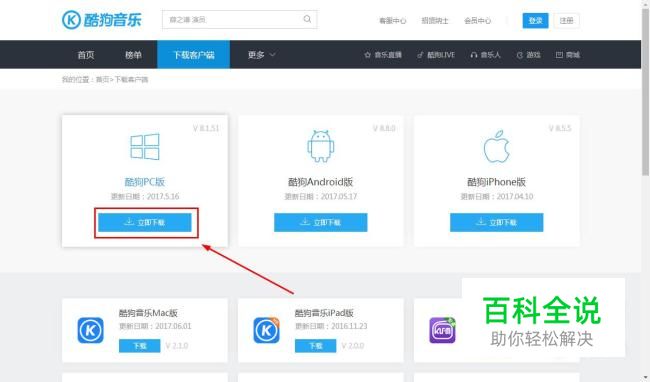Open the 招贤纳士 link
Image resolution: width=650 pixels, height=382 pixels.
point(435,21)
